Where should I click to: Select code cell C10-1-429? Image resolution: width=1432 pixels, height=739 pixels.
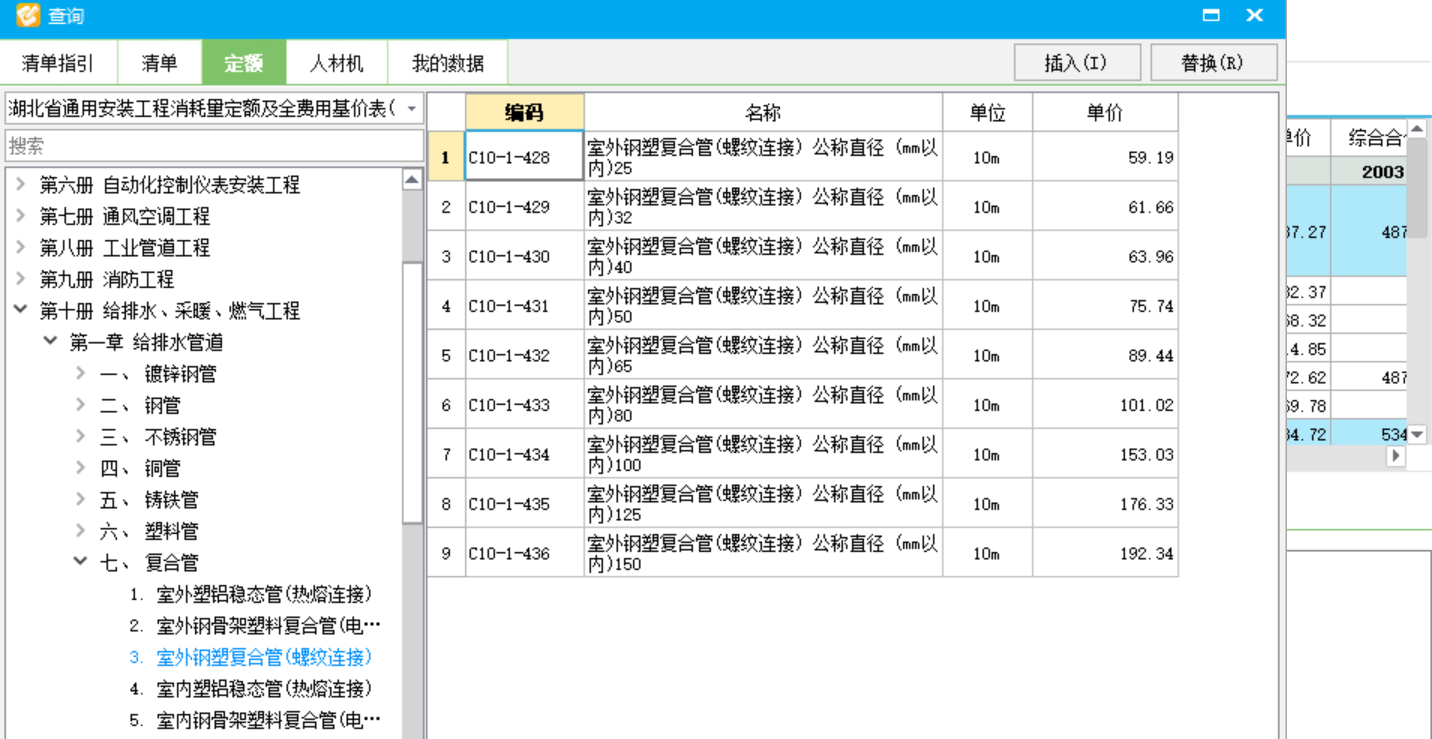524,207
